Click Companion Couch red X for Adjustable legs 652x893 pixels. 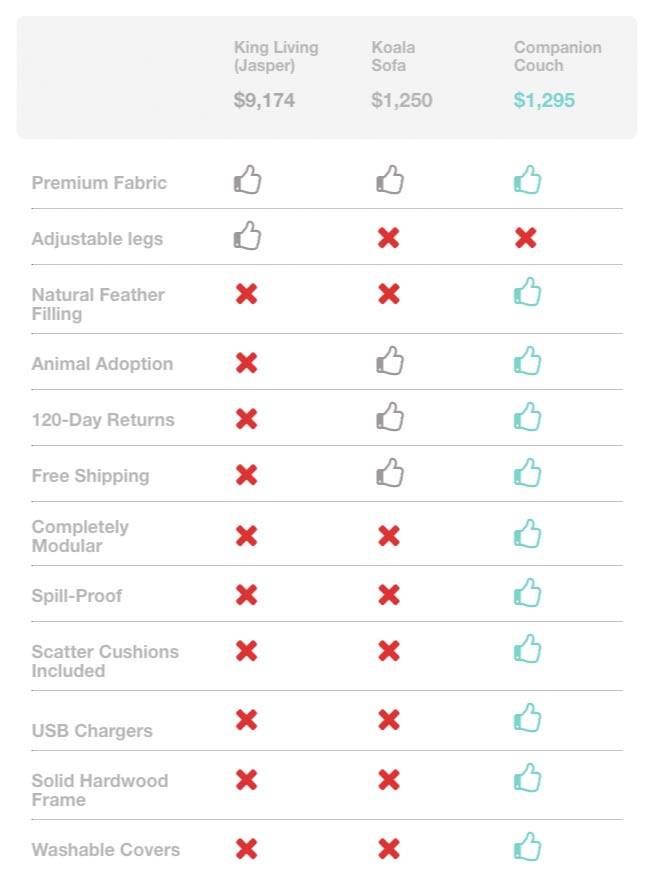tap(526, 237)
